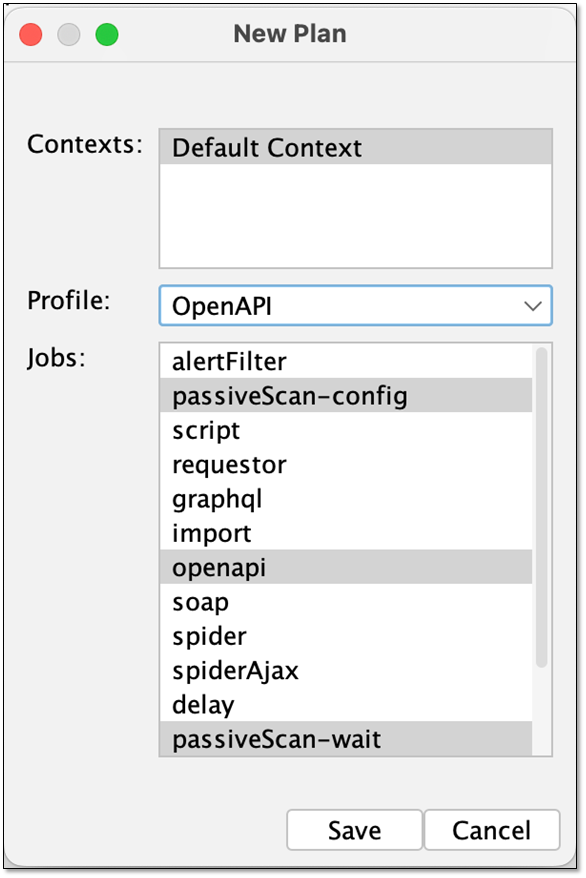Select the graphql job
The width and height of the screenshot is (586, 878).
point(346,498)
